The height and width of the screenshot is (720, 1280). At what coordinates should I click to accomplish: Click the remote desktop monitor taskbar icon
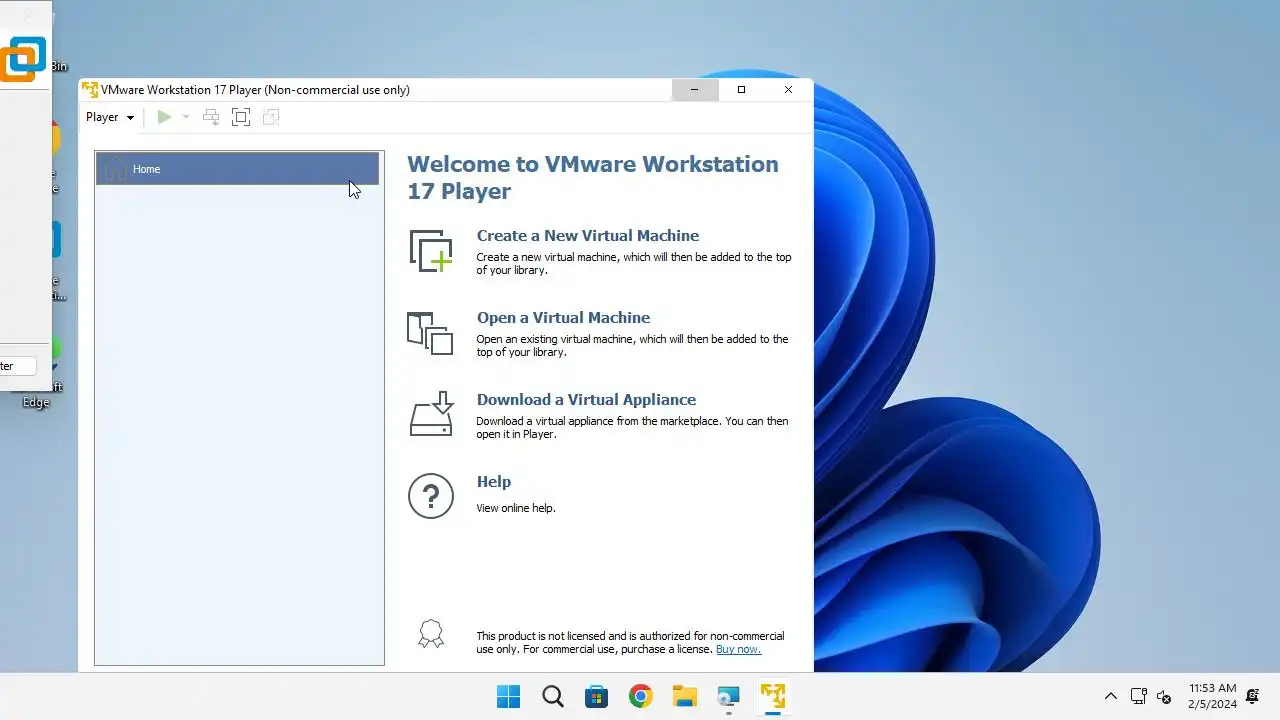729,697
